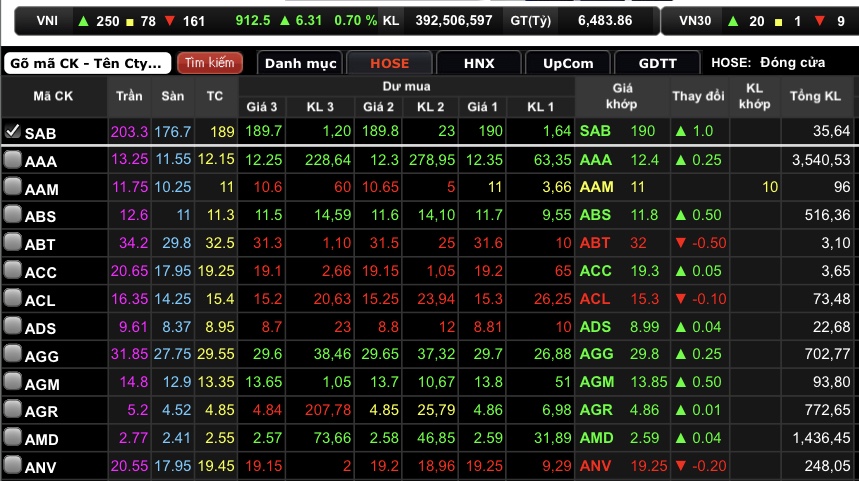
Task: Click the trading value 6,483.86
Action: point(605,20)
